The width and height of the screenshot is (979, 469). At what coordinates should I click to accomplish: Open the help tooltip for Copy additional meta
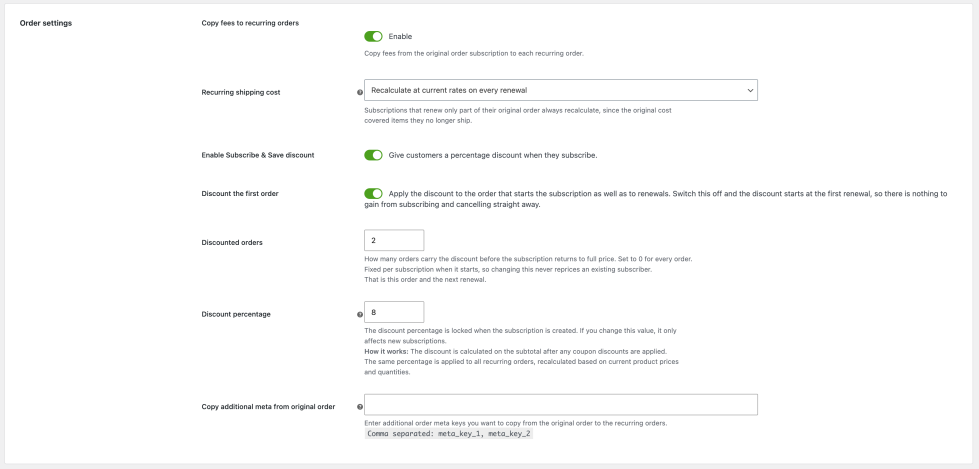tap(360, 407)
